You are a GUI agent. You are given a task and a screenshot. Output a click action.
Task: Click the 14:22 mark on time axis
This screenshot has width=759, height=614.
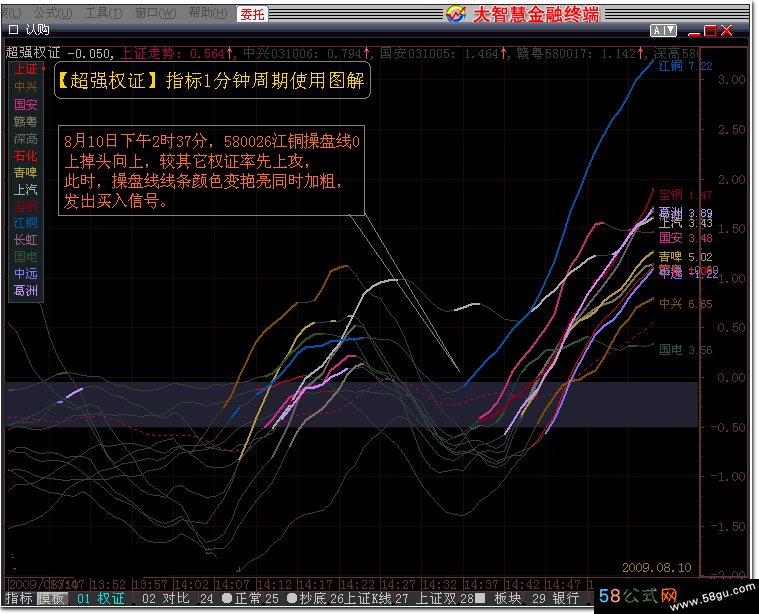click(x=357, y=584)
